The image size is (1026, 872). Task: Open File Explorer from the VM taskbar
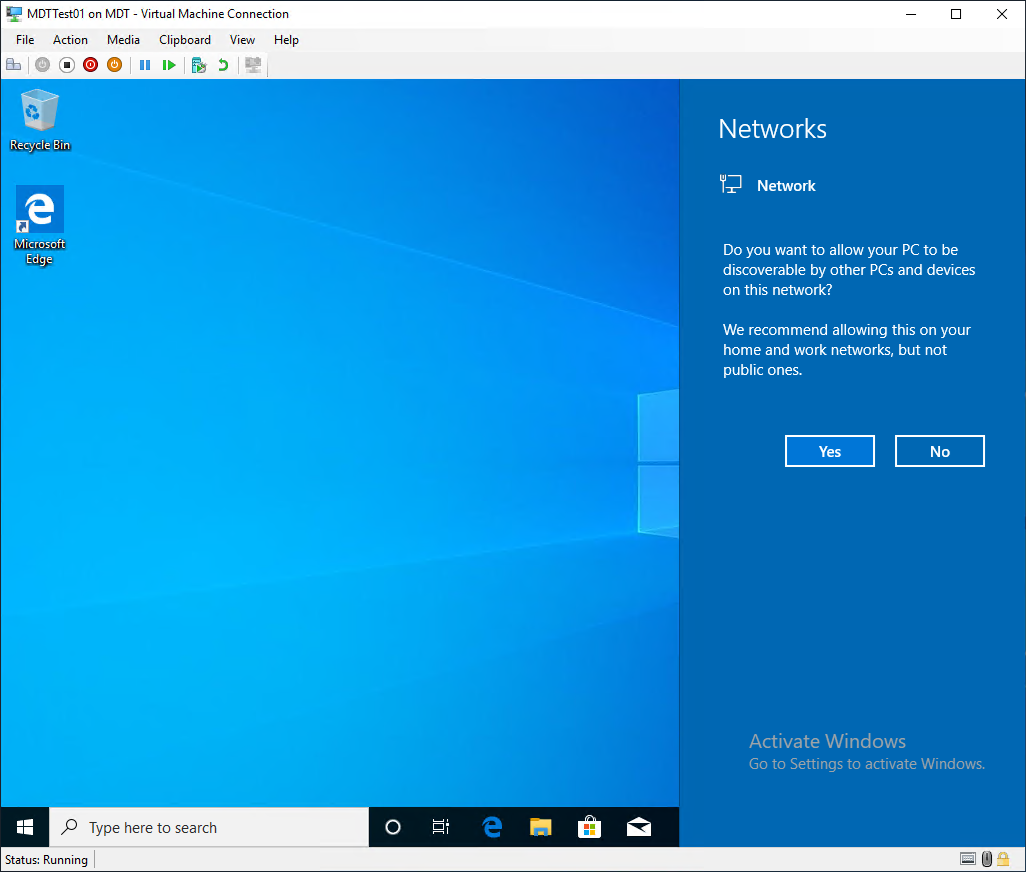tap(540, 827)
